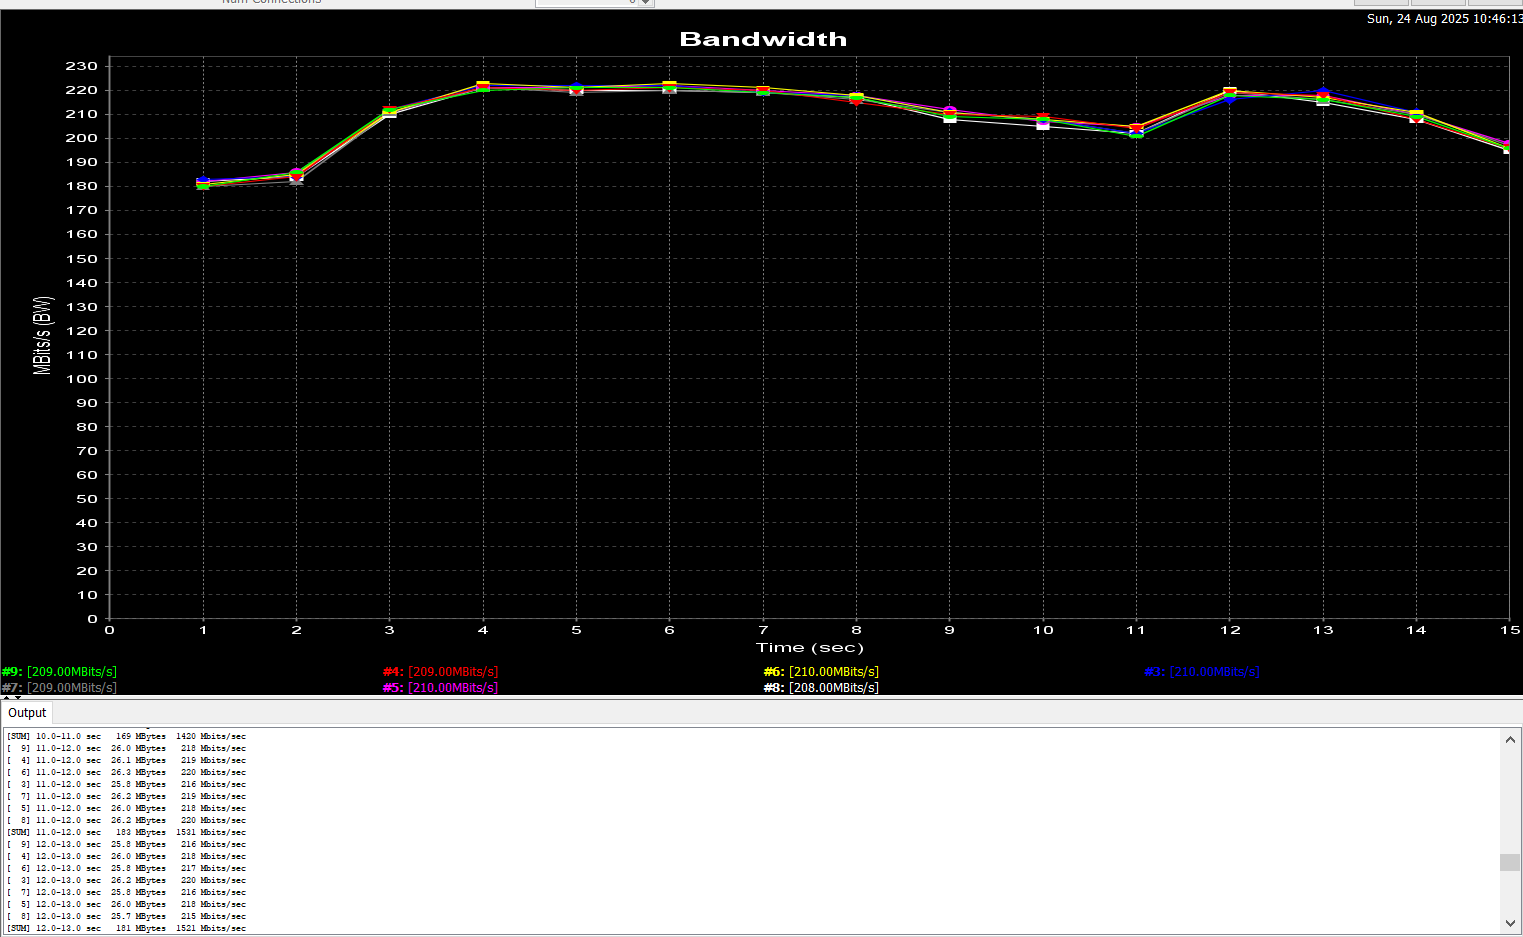Click the SUM 11.0-12.0 sec output line
The height and width of the screenshot is (937, 1523).
click(126, 832)
